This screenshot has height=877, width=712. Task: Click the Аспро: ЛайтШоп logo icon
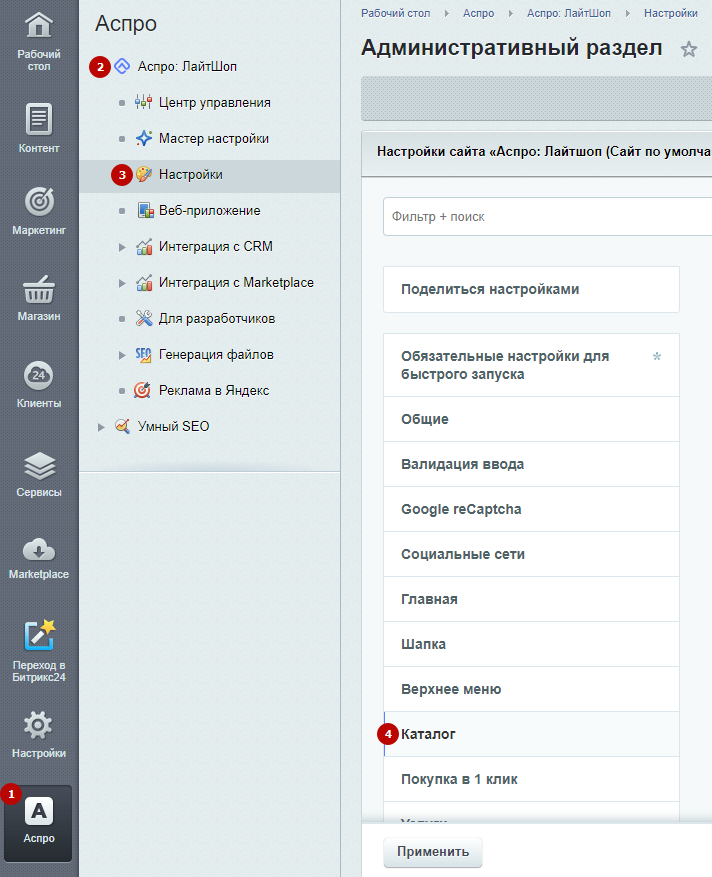coord(122,67)
